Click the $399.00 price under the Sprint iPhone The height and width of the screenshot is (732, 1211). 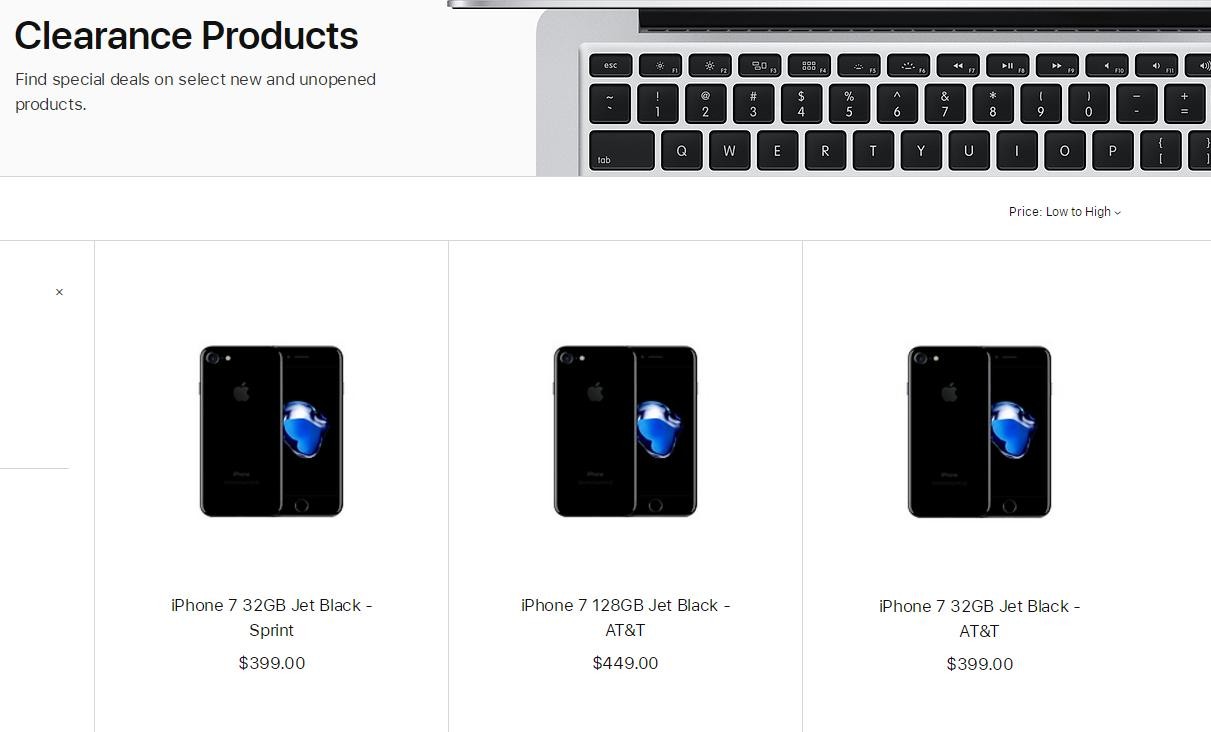tap(271, 663)
